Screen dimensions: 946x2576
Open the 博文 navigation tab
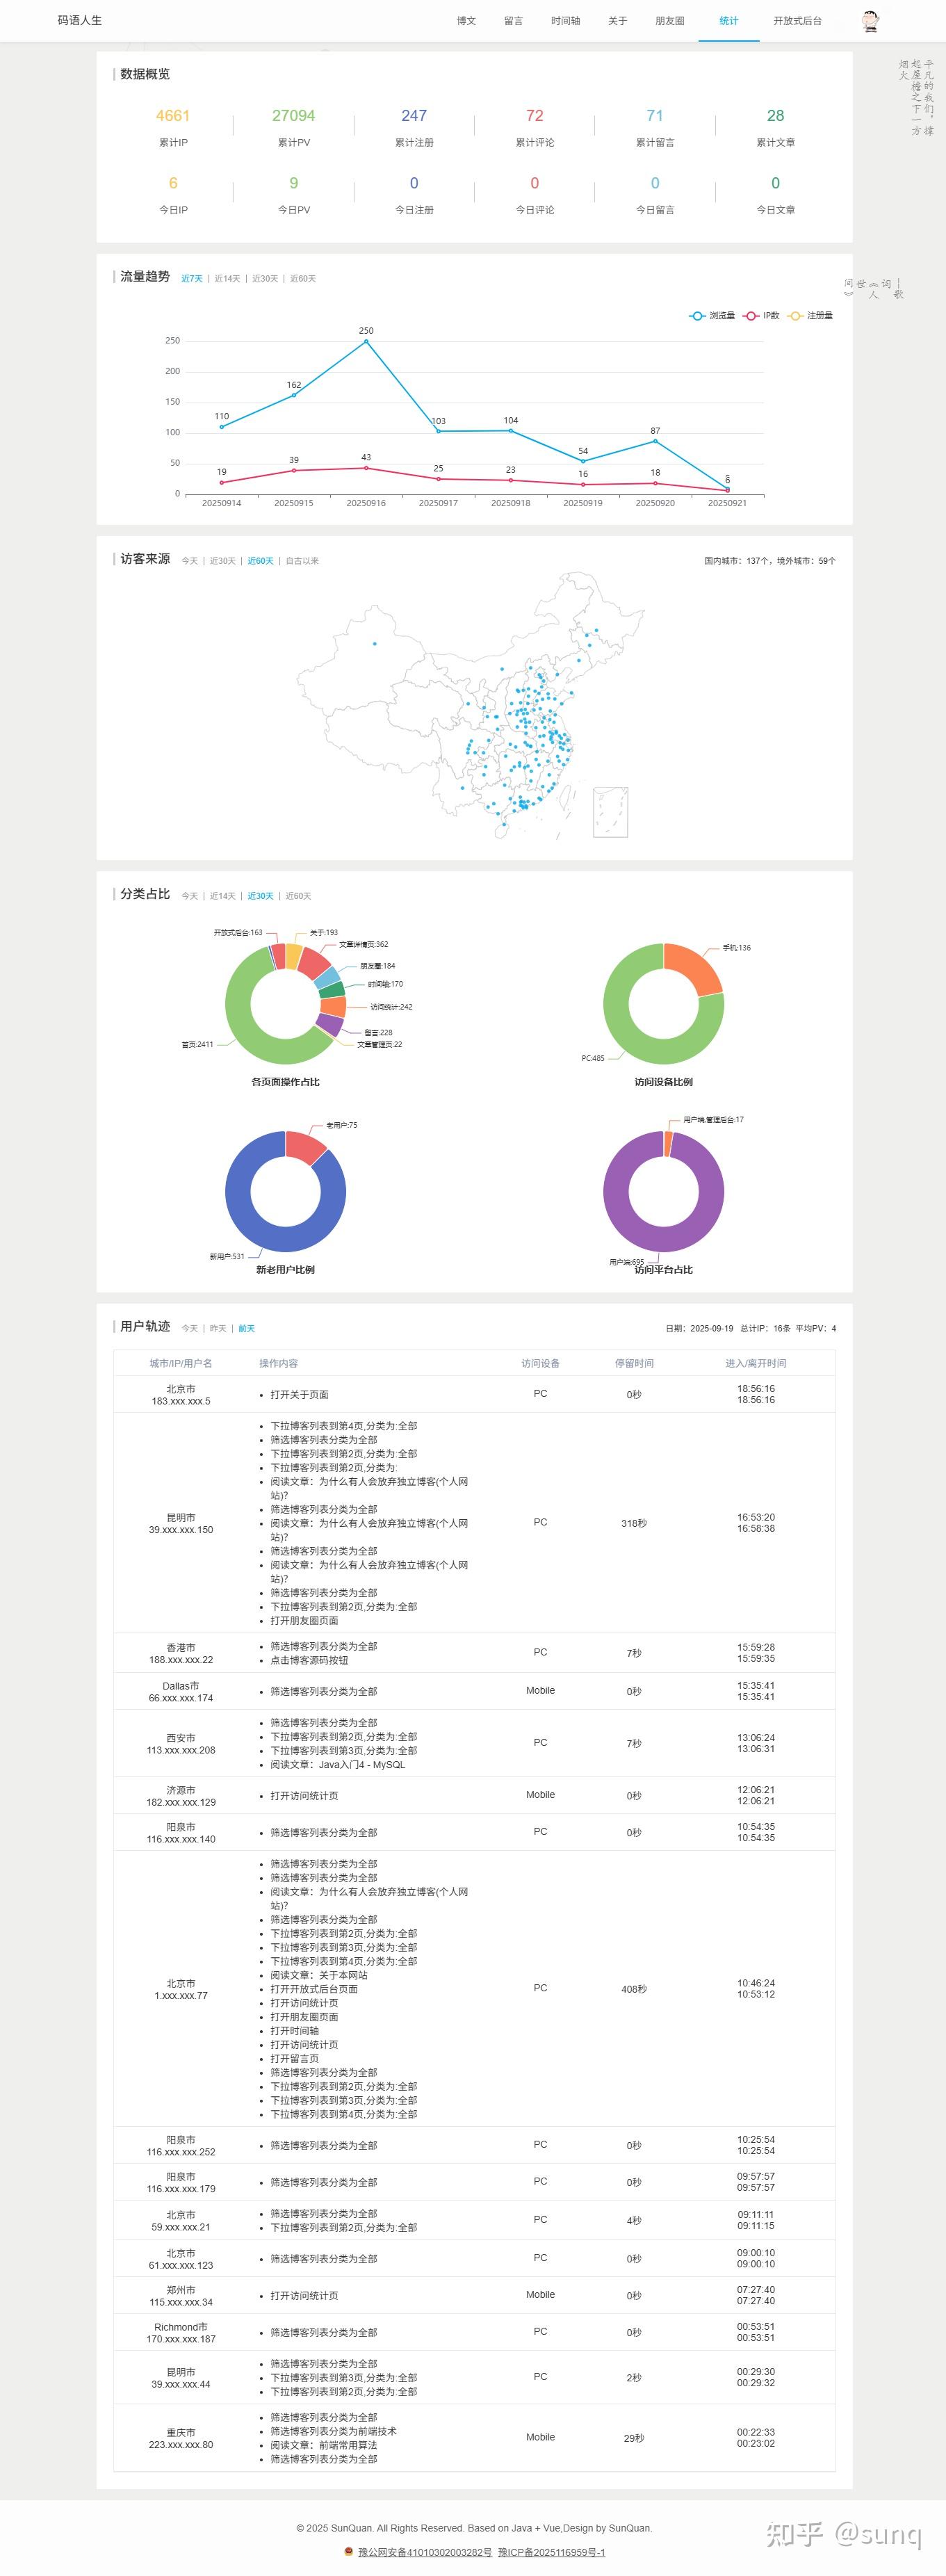click(x=466, y=21)
